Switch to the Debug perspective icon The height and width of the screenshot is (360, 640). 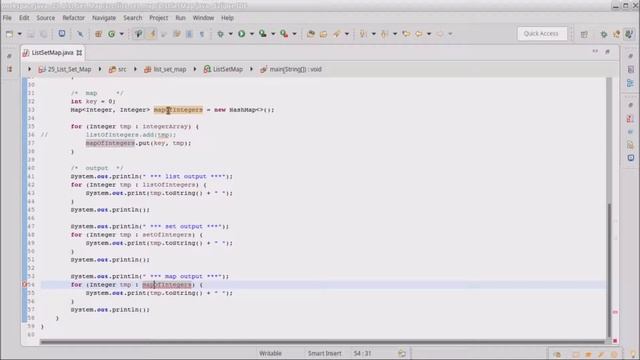(x=604, y=34)
